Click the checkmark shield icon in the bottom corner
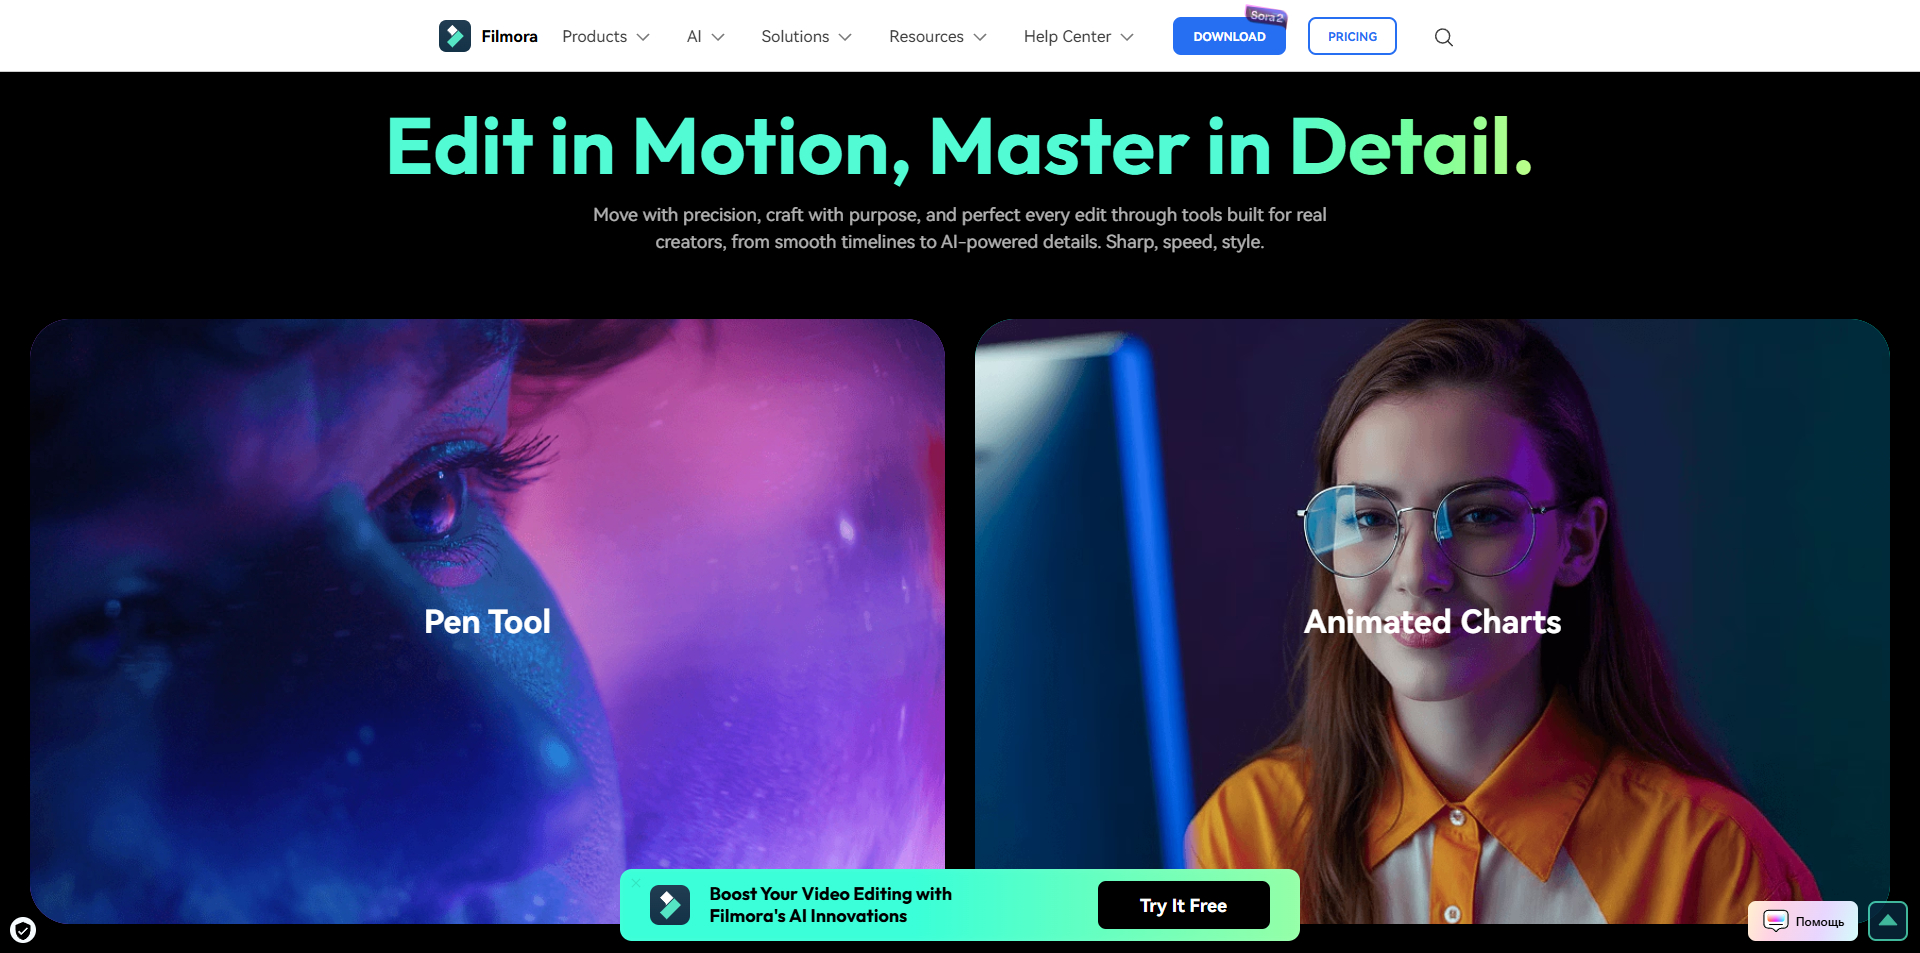The width and height of the screenshot is (1920, 953). pyautogui.click(x=23, y=930)
